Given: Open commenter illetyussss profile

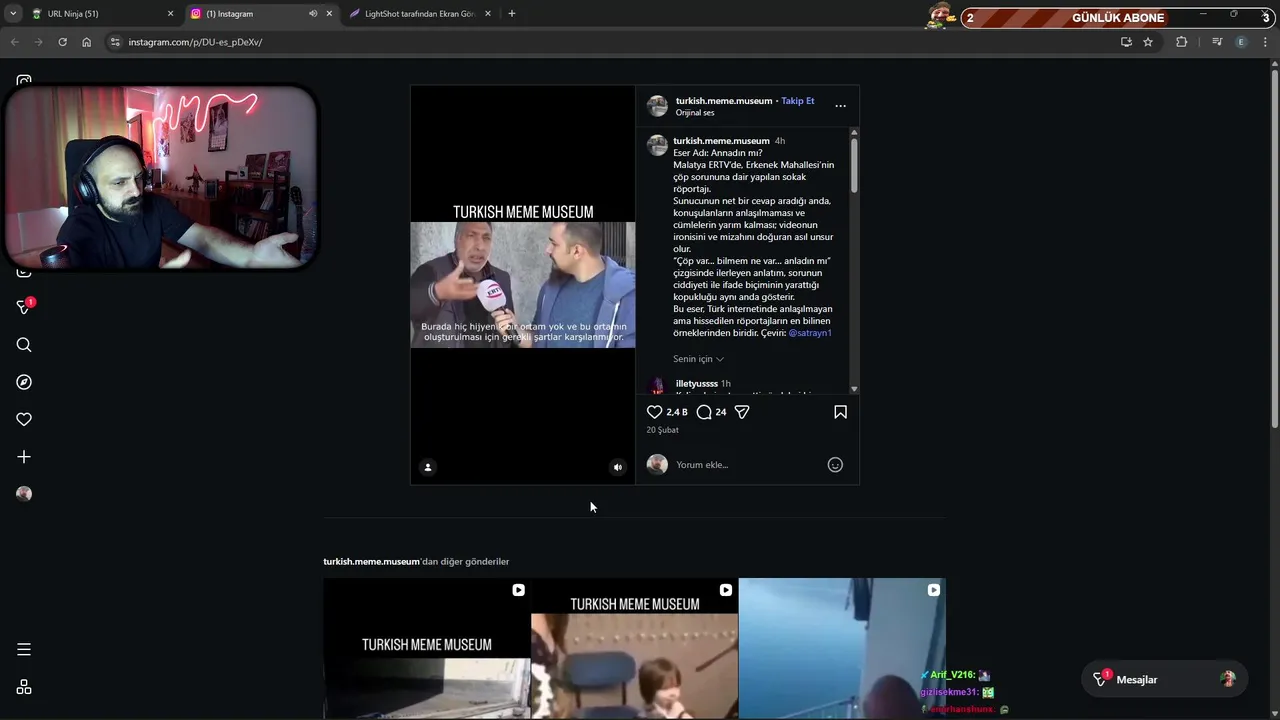Looking at the screenshot, I should pyautogui.click(x=696, y=384).
